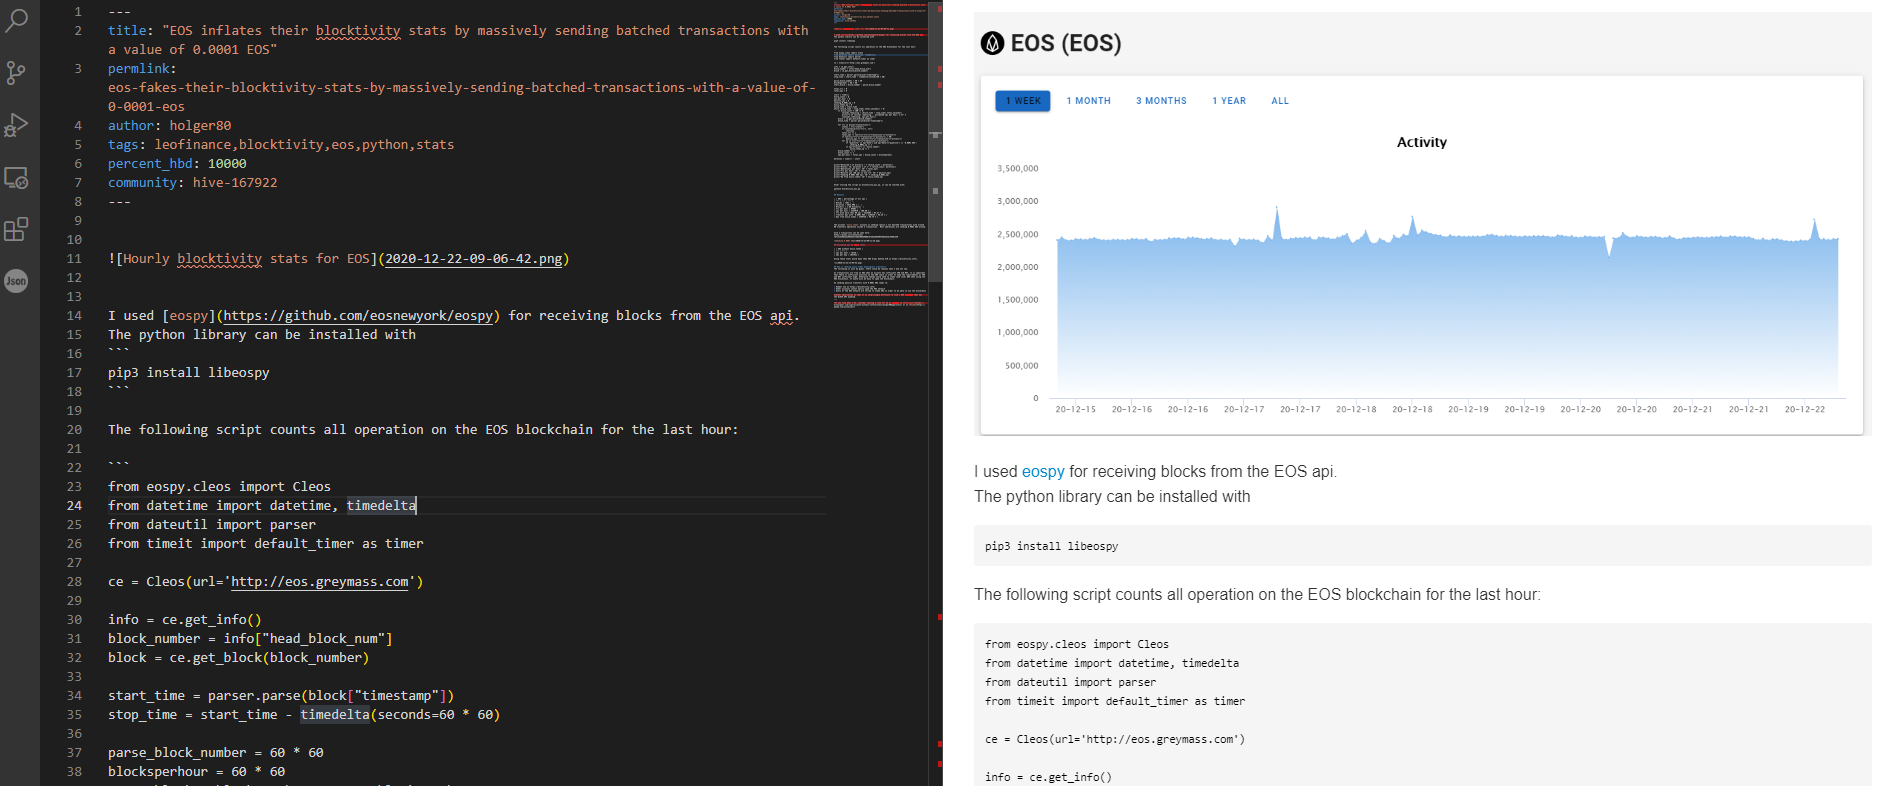
Task: Click 'The python library can be installed with' in preview
Action: [x=1112, y=496]
